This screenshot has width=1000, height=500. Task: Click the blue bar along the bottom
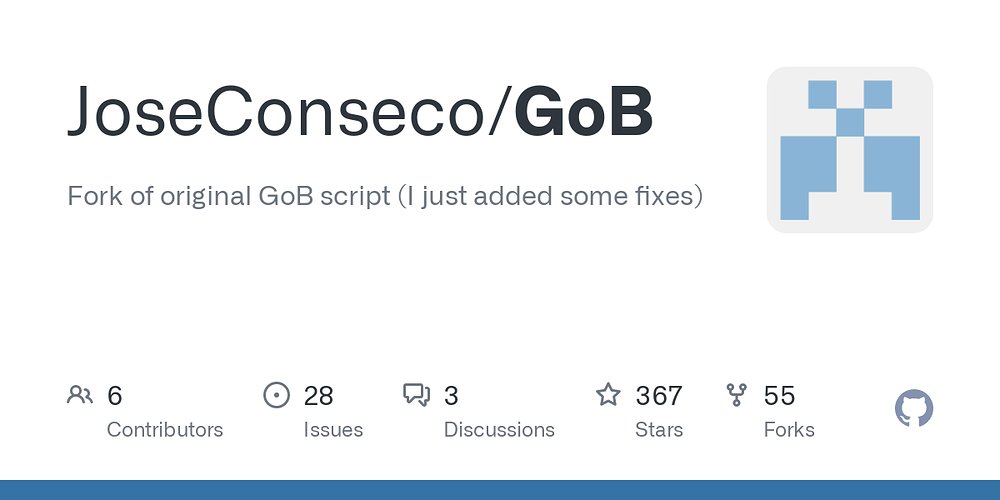coord(500,490)
